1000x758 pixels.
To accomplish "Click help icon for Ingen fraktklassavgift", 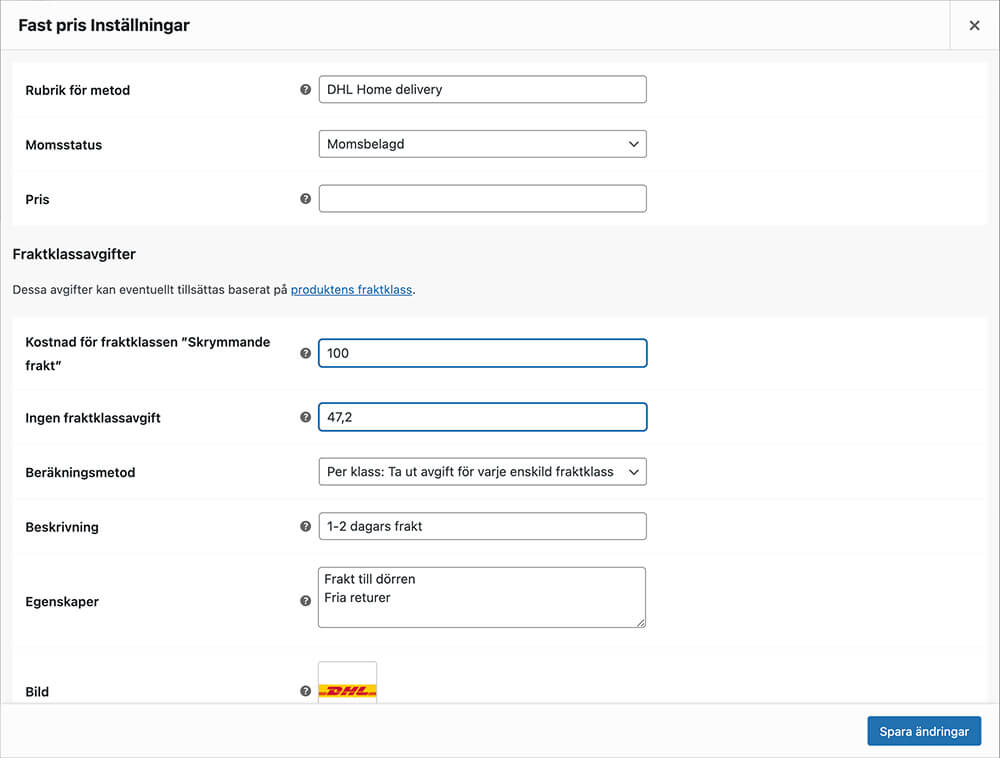I will [x=306, y=417].
